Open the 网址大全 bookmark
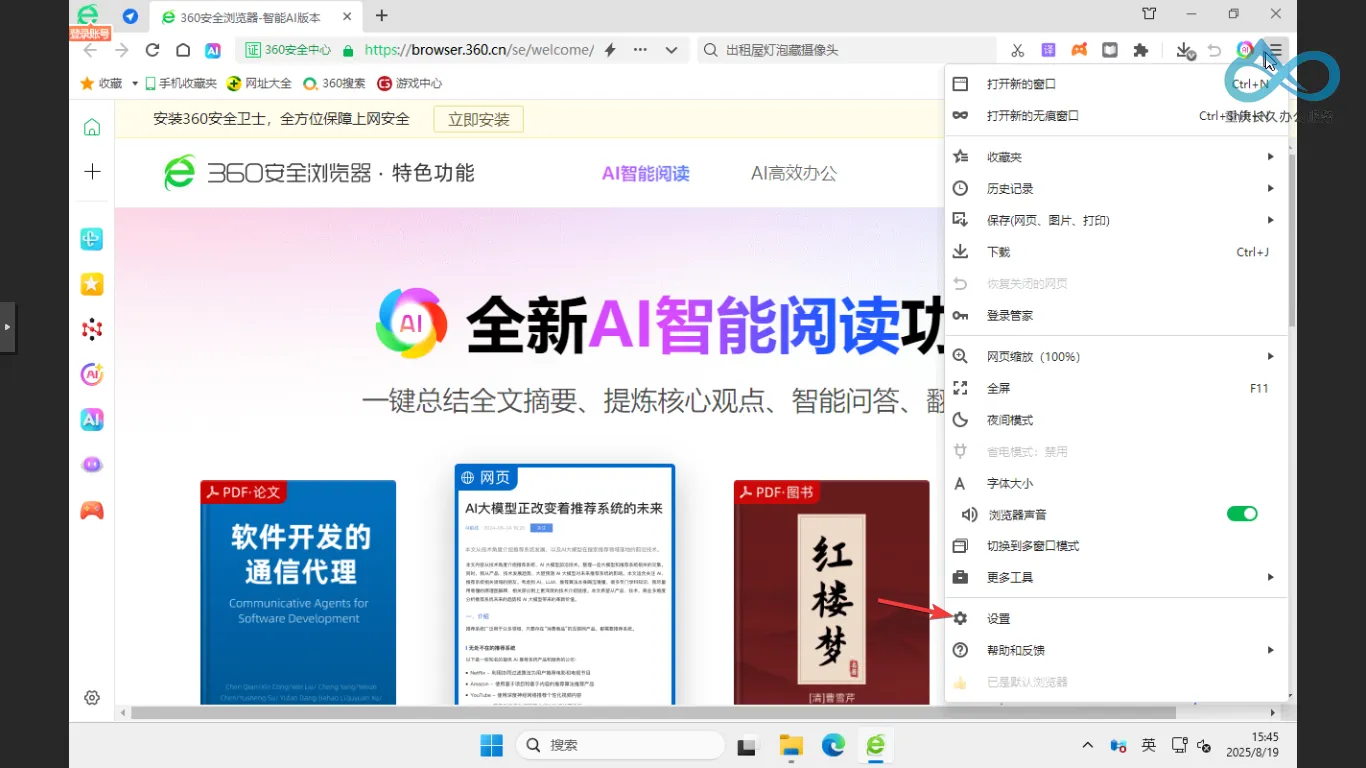This screenshot has width=1366, height=768. (259, 83)
